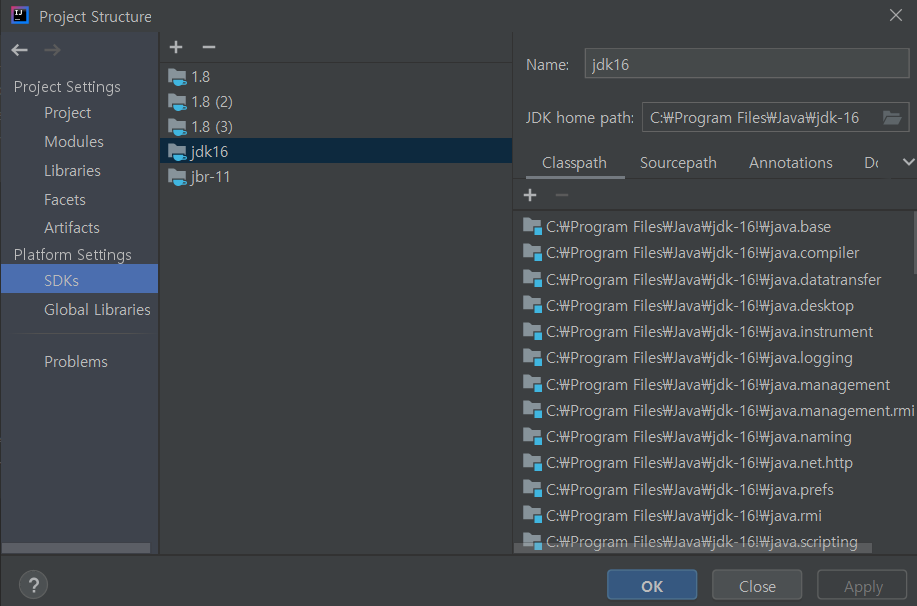Click the left sidebar horizontal scrollbar
This screenshot has width=917, height=606.
76,548
